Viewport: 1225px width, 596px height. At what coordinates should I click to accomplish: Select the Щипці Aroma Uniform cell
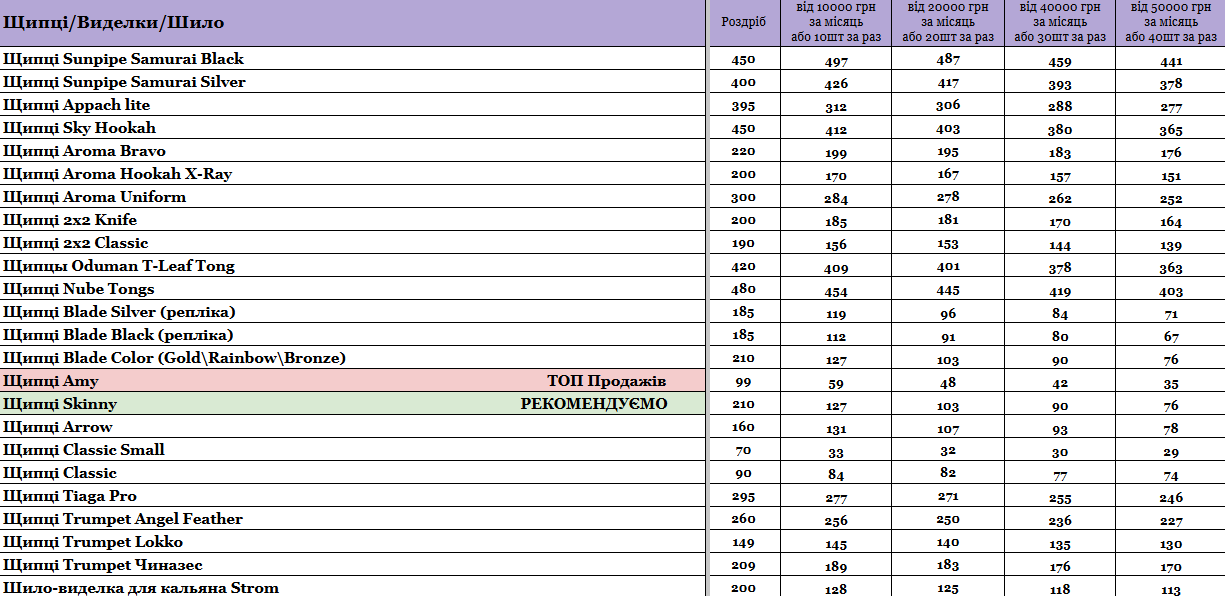tap(353, 197)
